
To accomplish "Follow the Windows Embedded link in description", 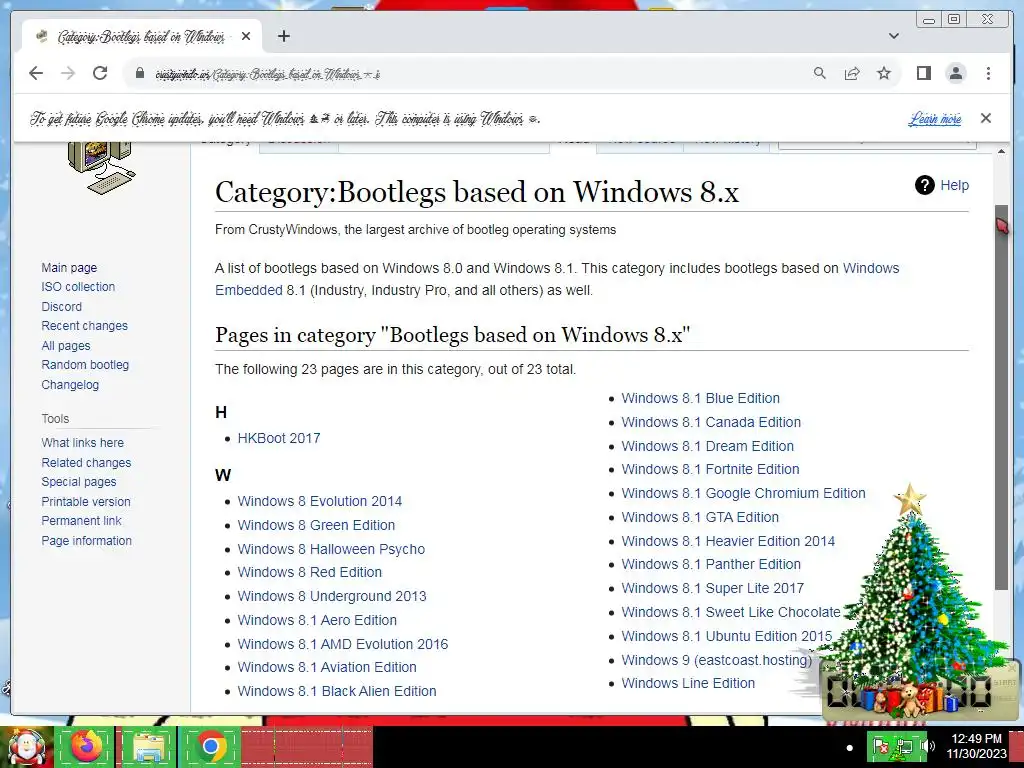I will (871, 268).
